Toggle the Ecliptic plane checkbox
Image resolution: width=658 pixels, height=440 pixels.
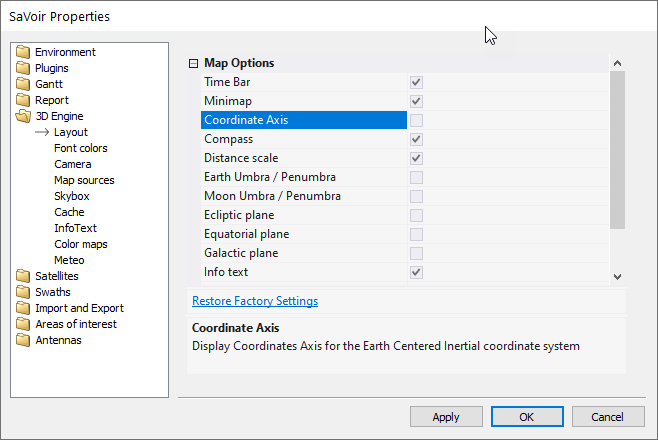click(416, 215)
